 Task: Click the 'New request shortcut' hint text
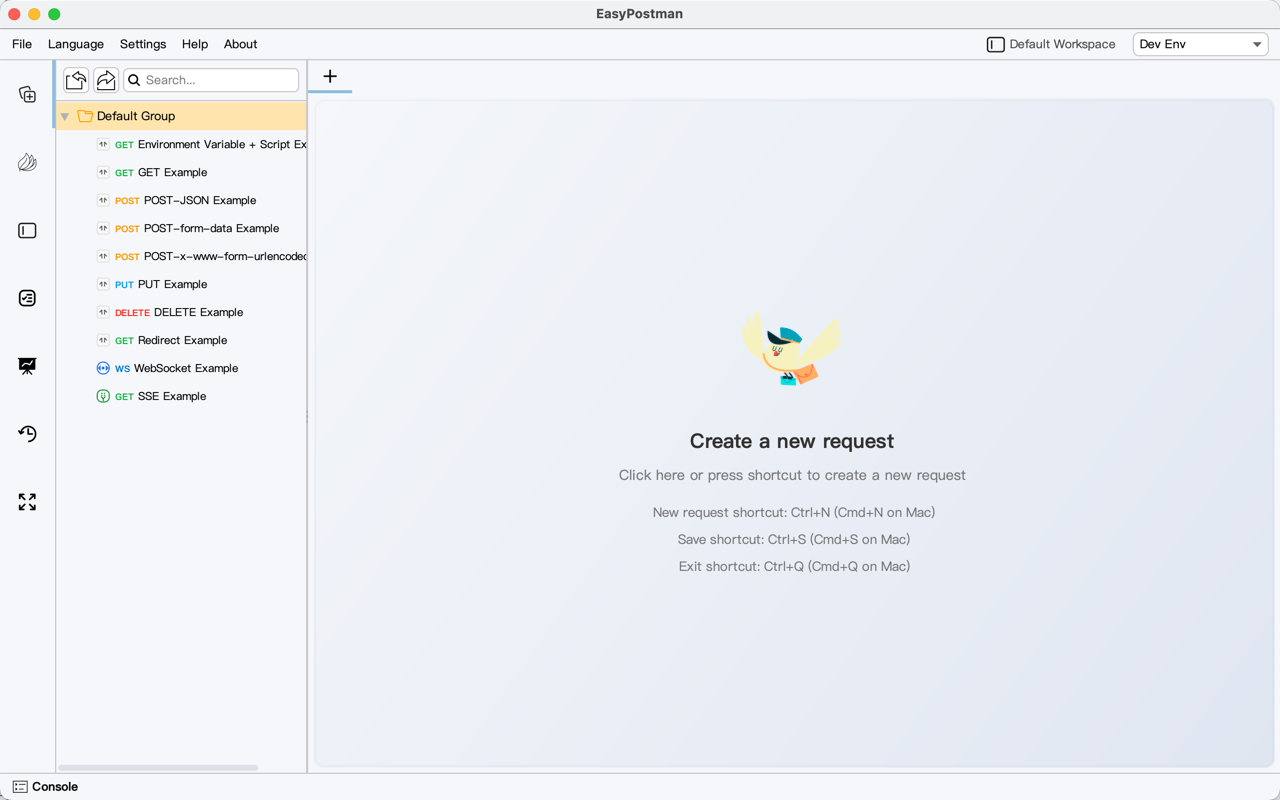(794, 512)
